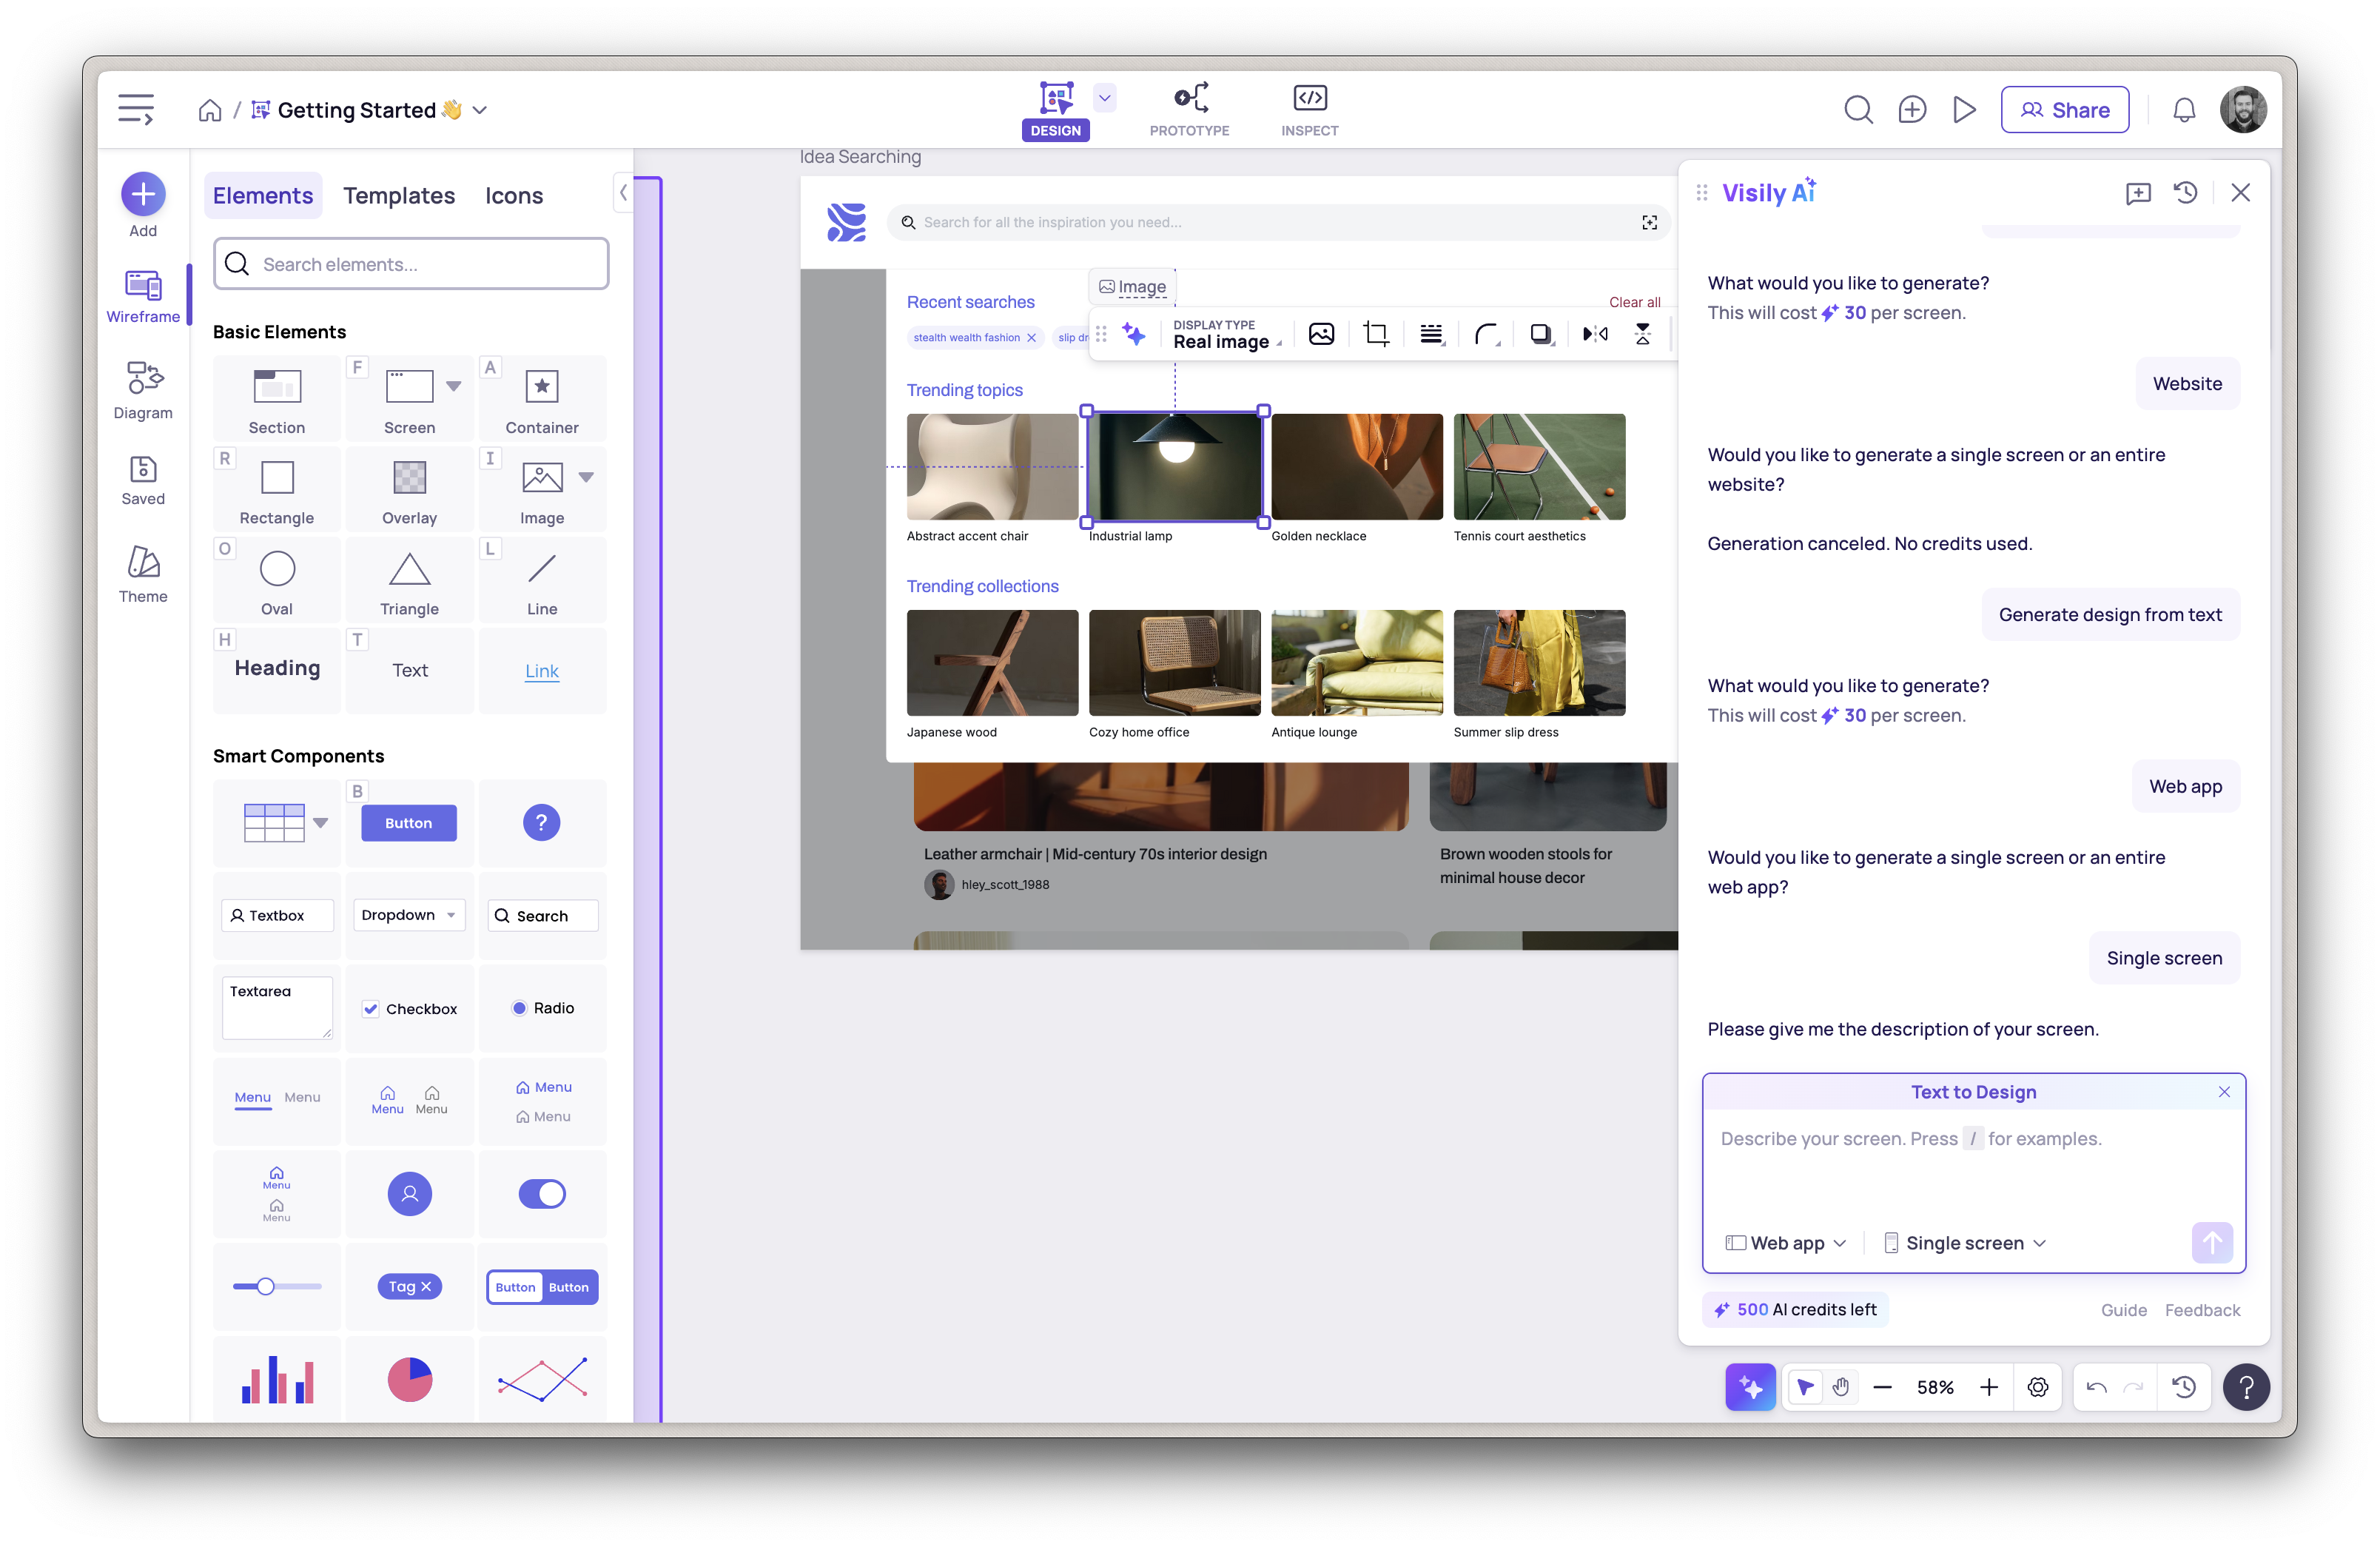Click the flip horizontal icon
2380x1547 pixels.
1595,334
